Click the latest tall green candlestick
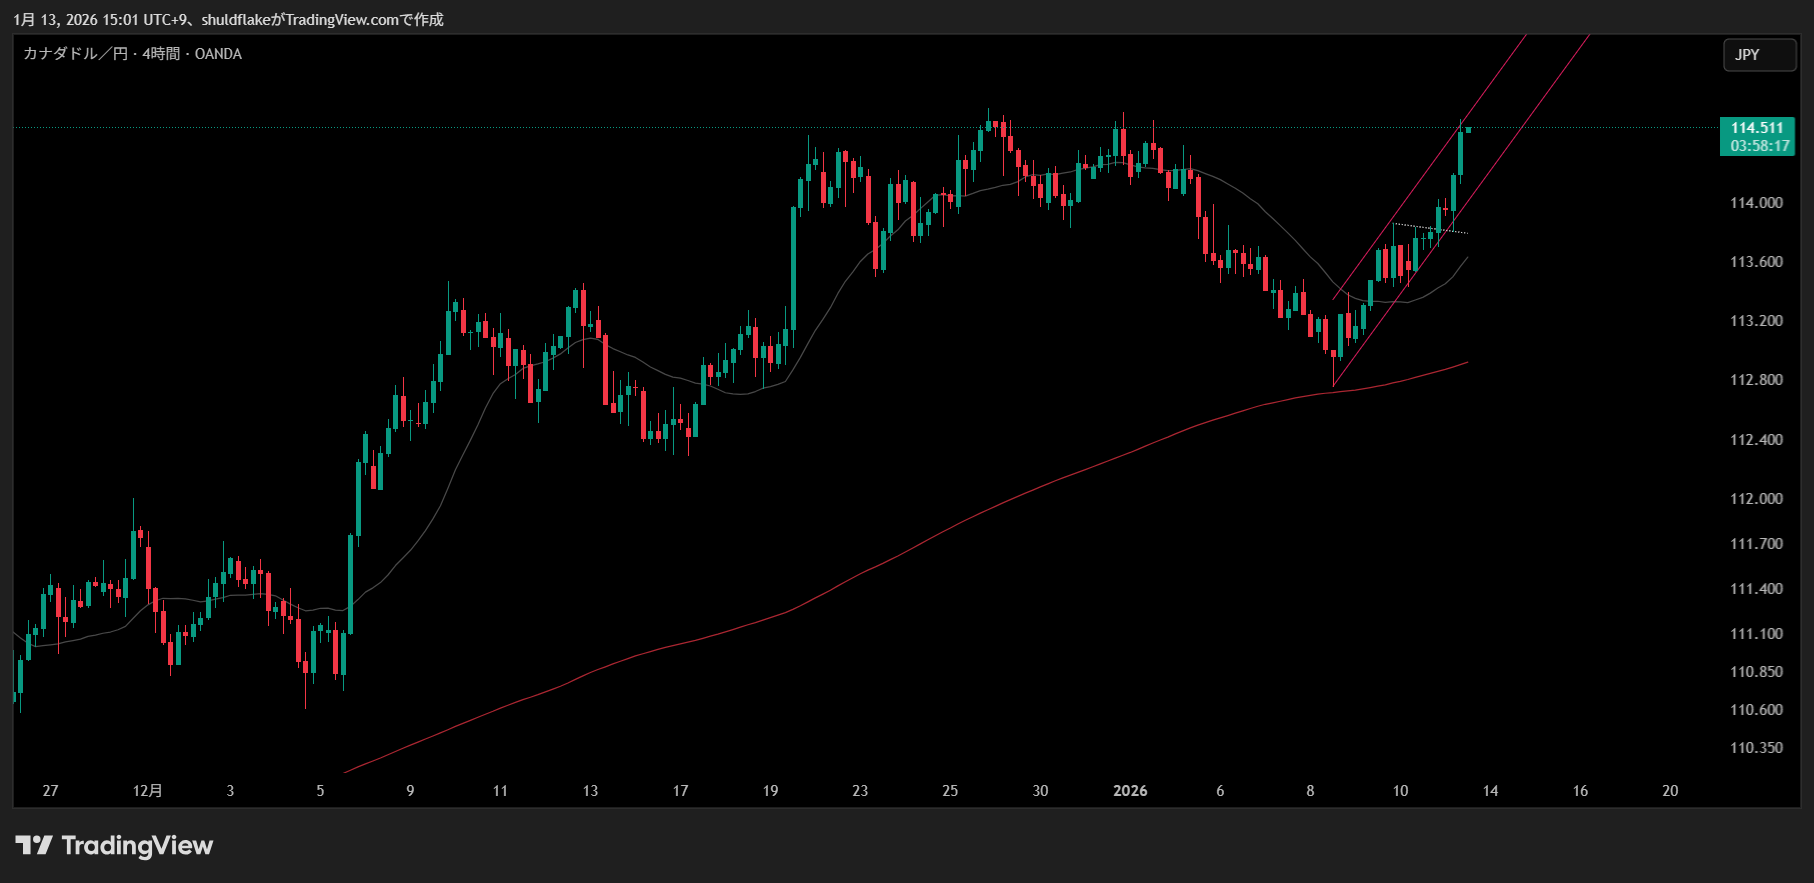 [x=1460, y=153]
